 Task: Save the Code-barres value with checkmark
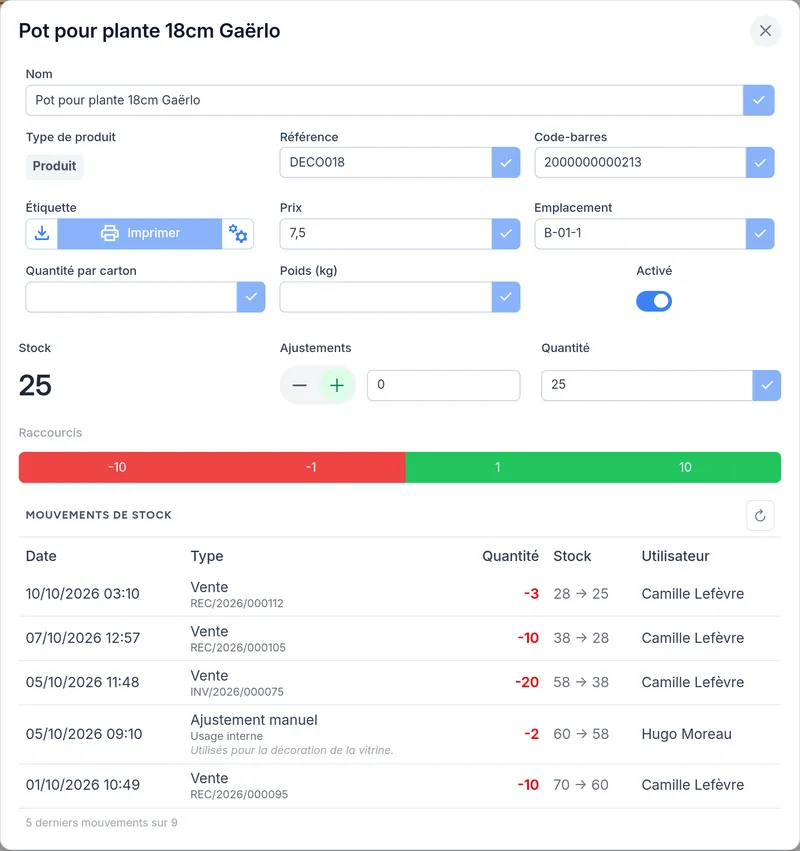tap(760, 162)
